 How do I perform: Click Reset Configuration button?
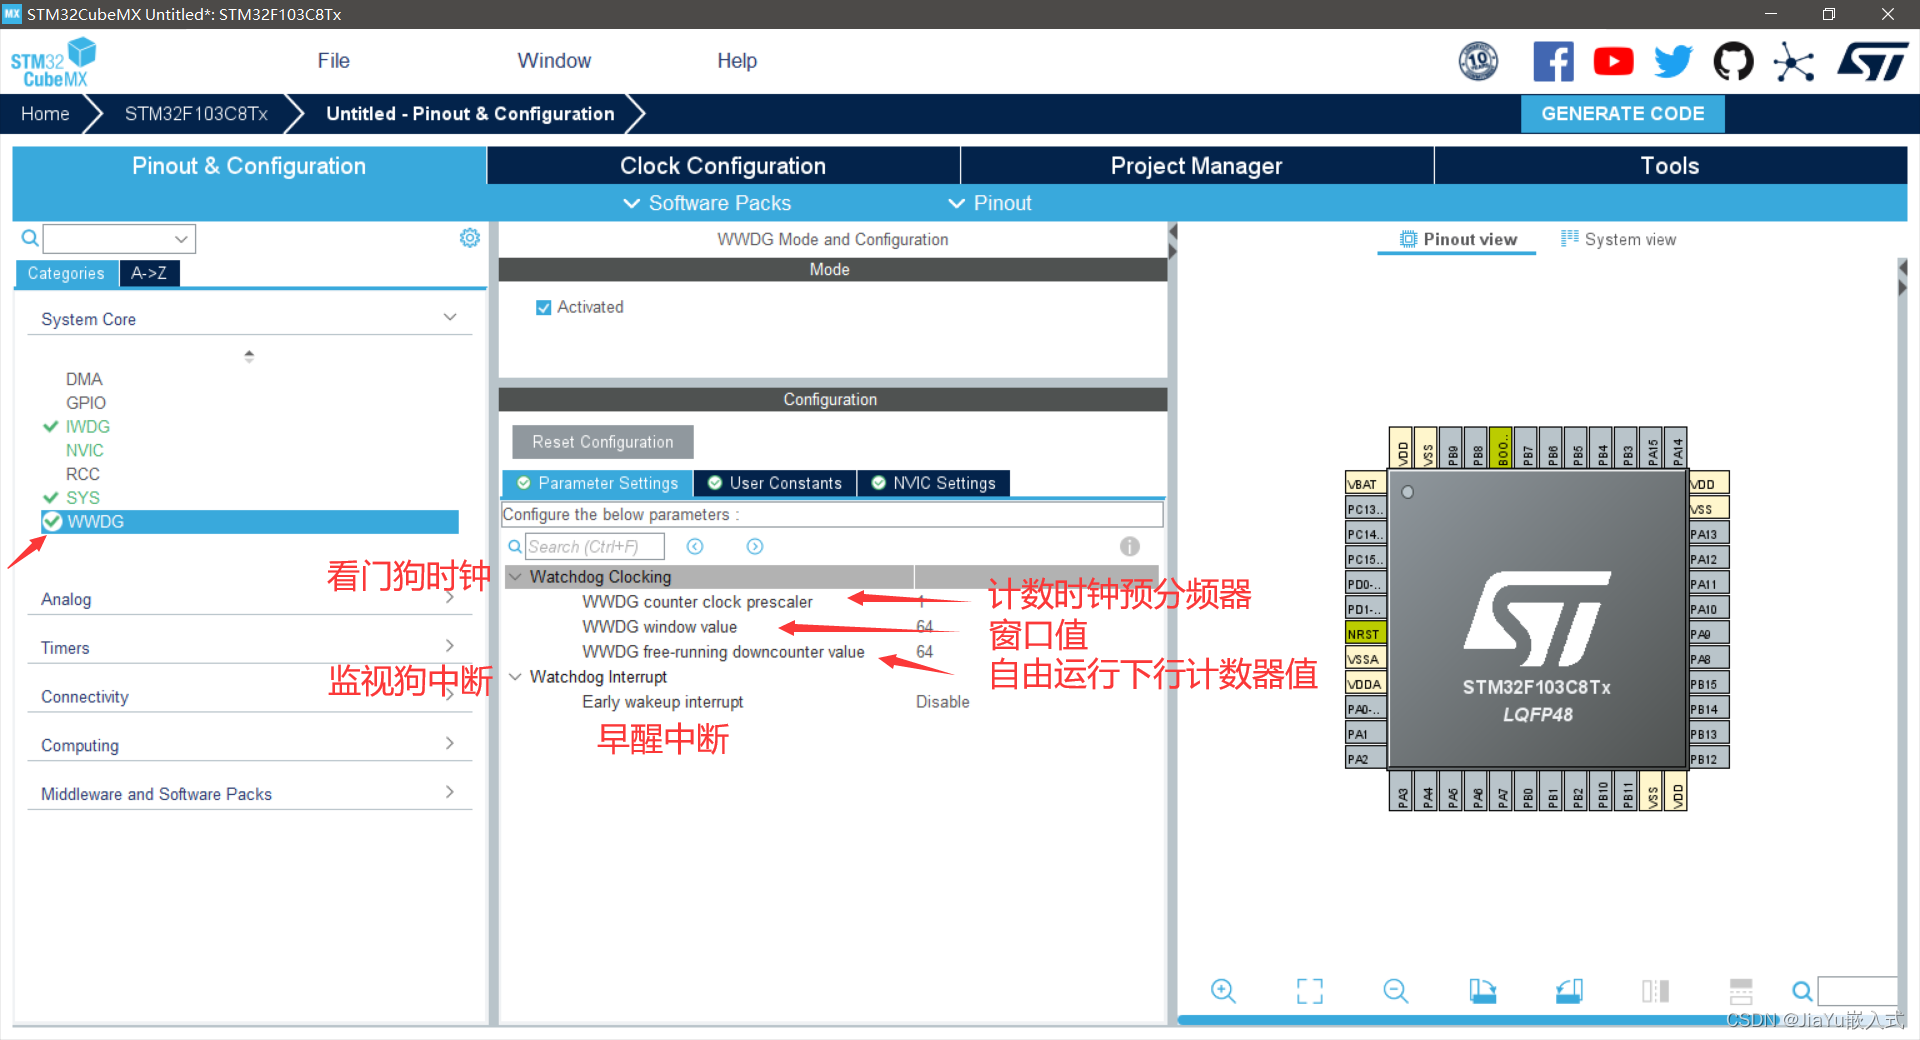603,442
